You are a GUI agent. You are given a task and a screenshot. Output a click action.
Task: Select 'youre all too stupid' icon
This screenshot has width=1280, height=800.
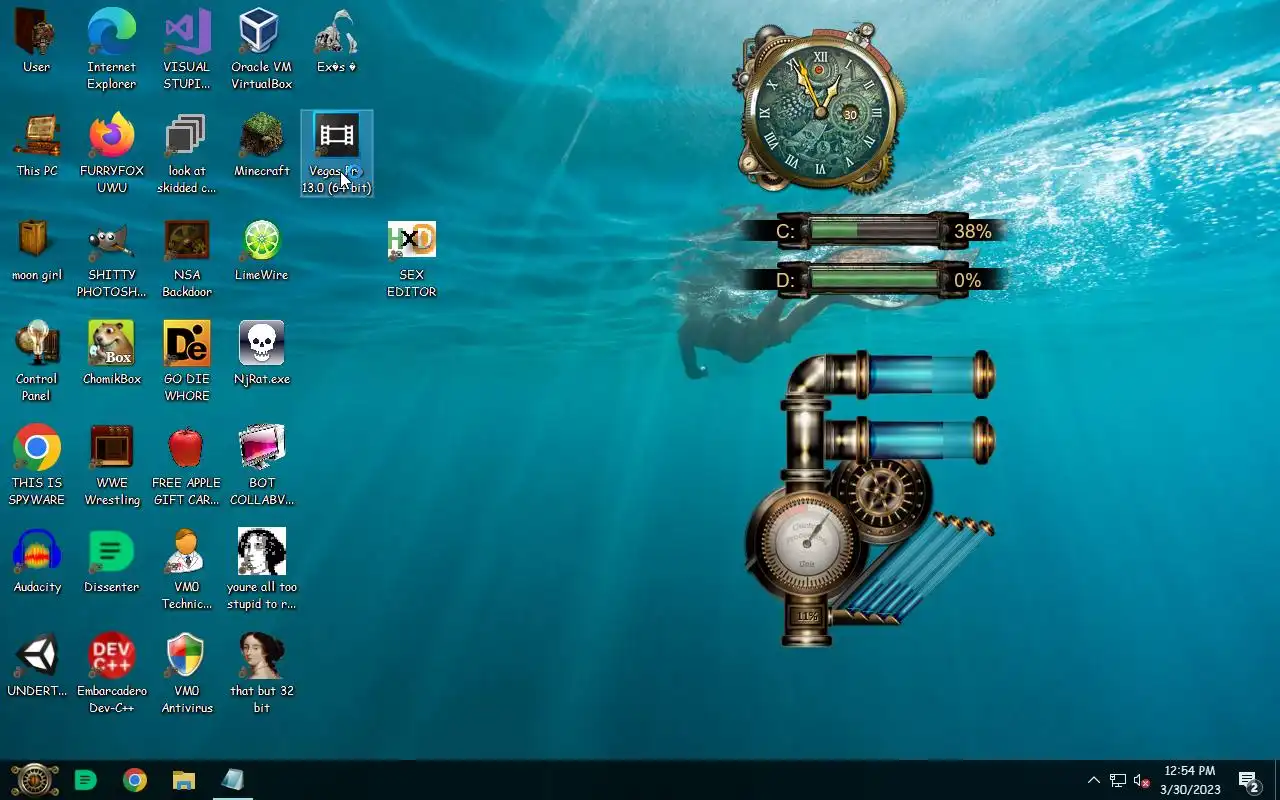coord(261,569)
